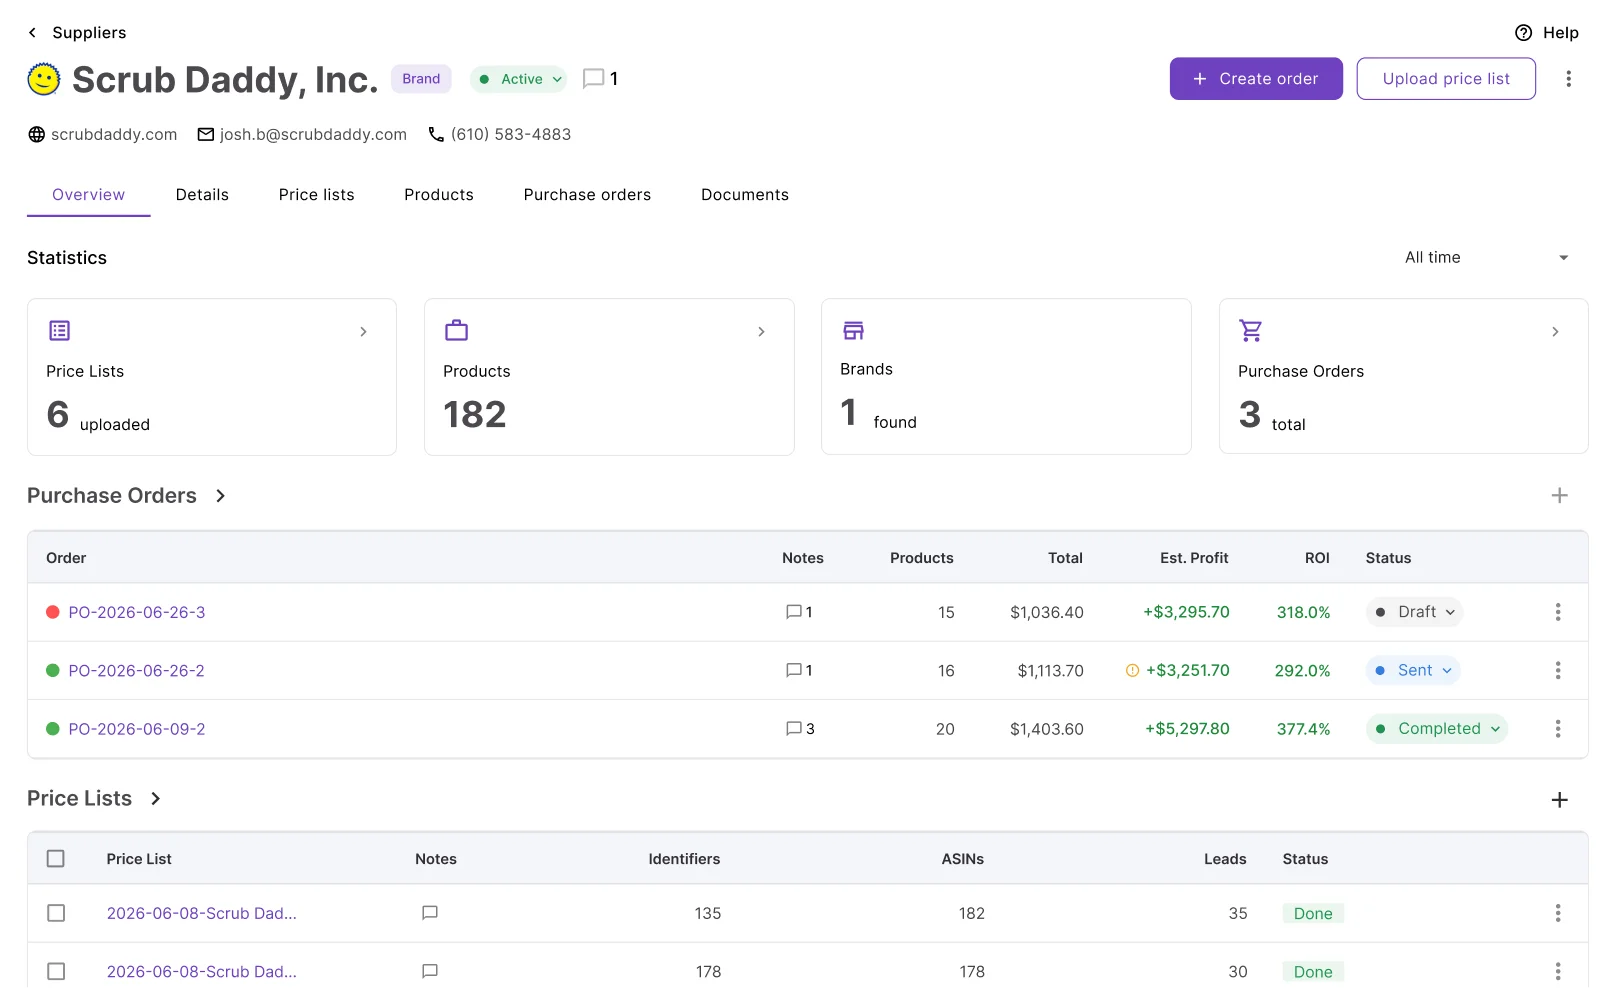Open notes for price list with 30 leads
The height and width of the screenshot is (988, 1616).
tap(430, 971)
